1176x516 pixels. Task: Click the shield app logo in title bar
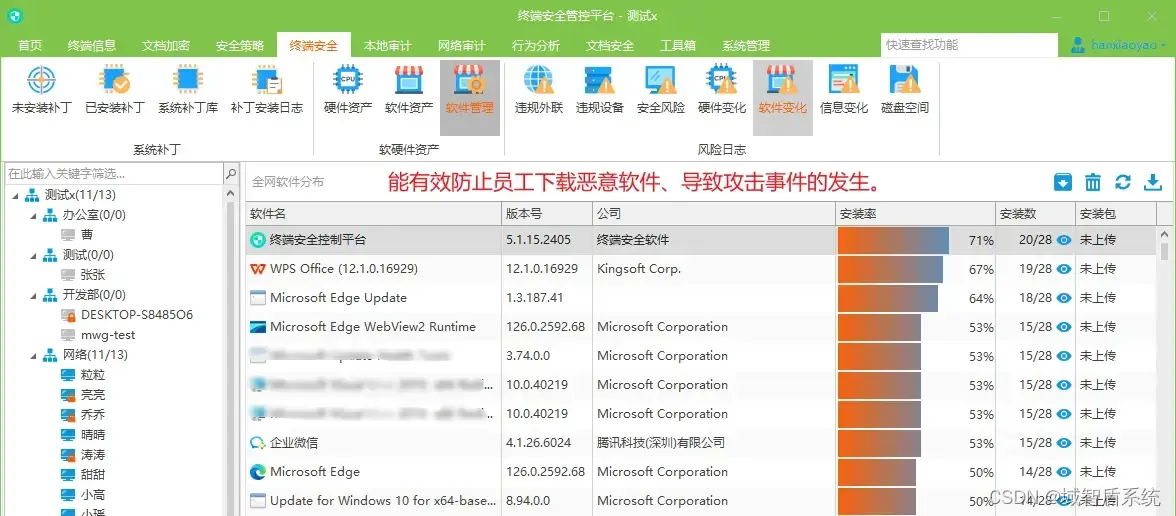pyautogui.click(x=14, y=16)
